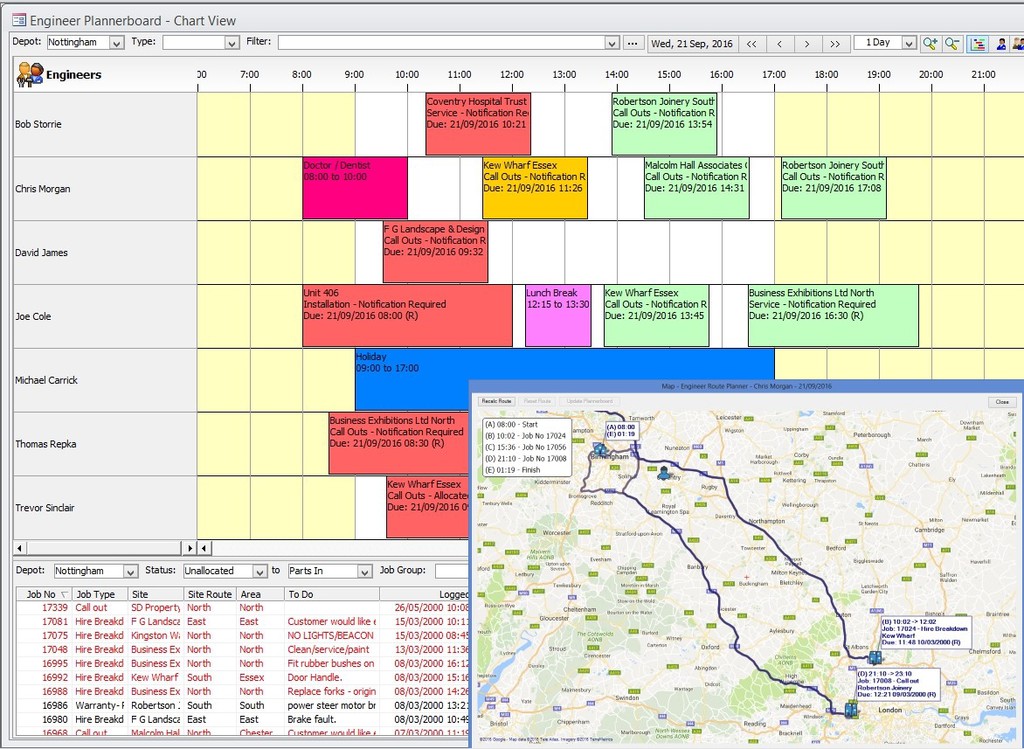Select Chris Morgan's orange Kew Wharf Essex job
1024x749 pixels.
[x=535, y=188]
